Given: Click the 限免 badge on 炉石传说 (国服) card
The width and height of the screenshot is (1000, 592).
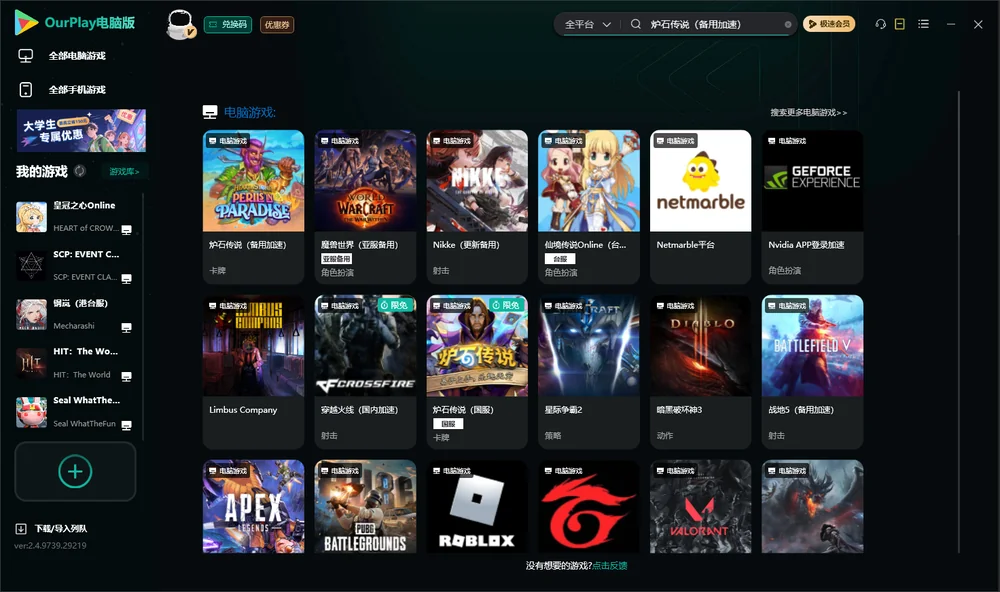Looking at the screenshot, I should click(x=507, y=305).
